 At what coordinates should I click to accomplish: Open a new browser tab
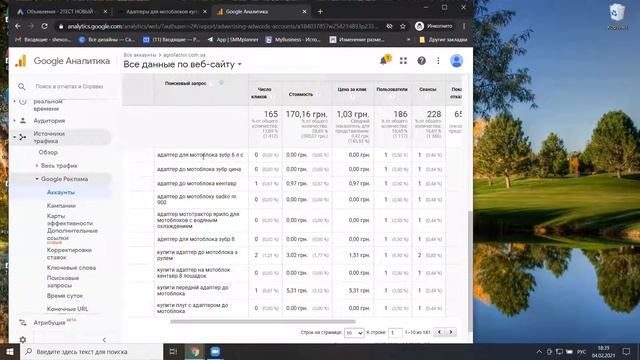[x=320, y=11]
